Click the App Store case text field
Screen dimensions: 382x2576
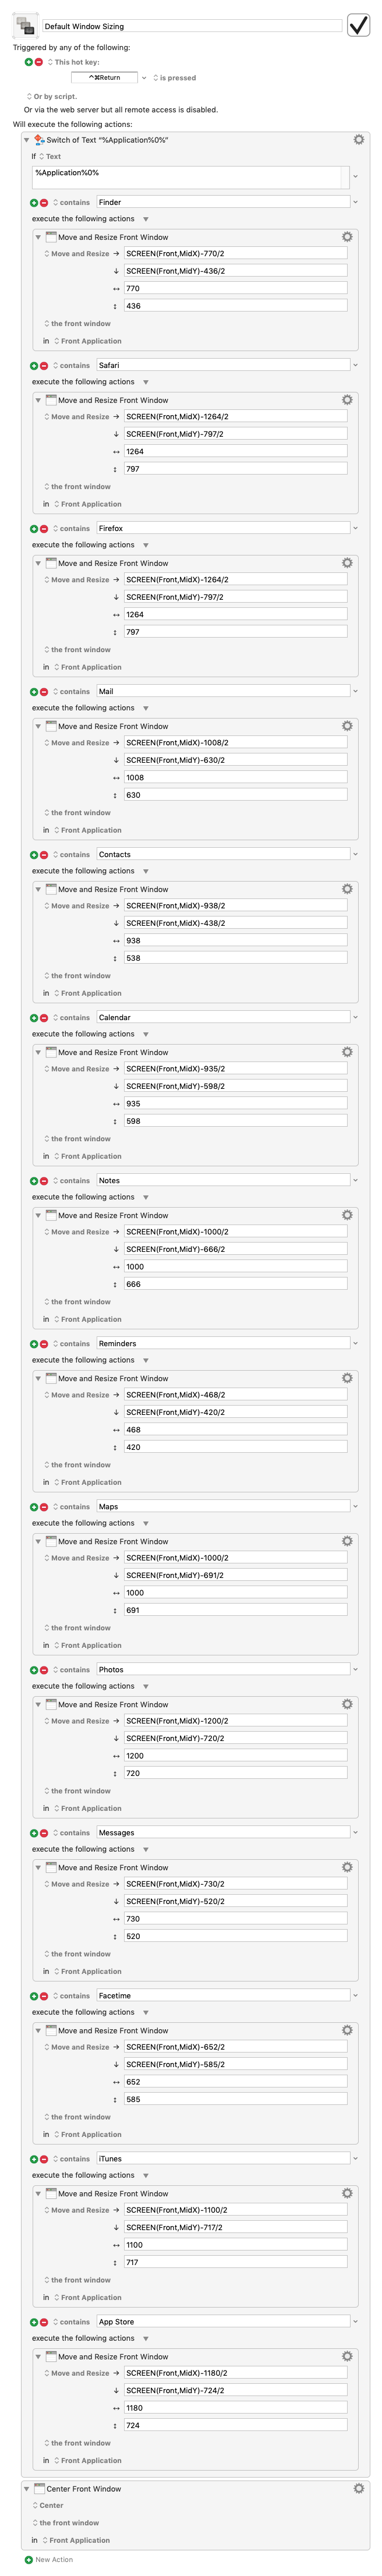point(223,2322)
